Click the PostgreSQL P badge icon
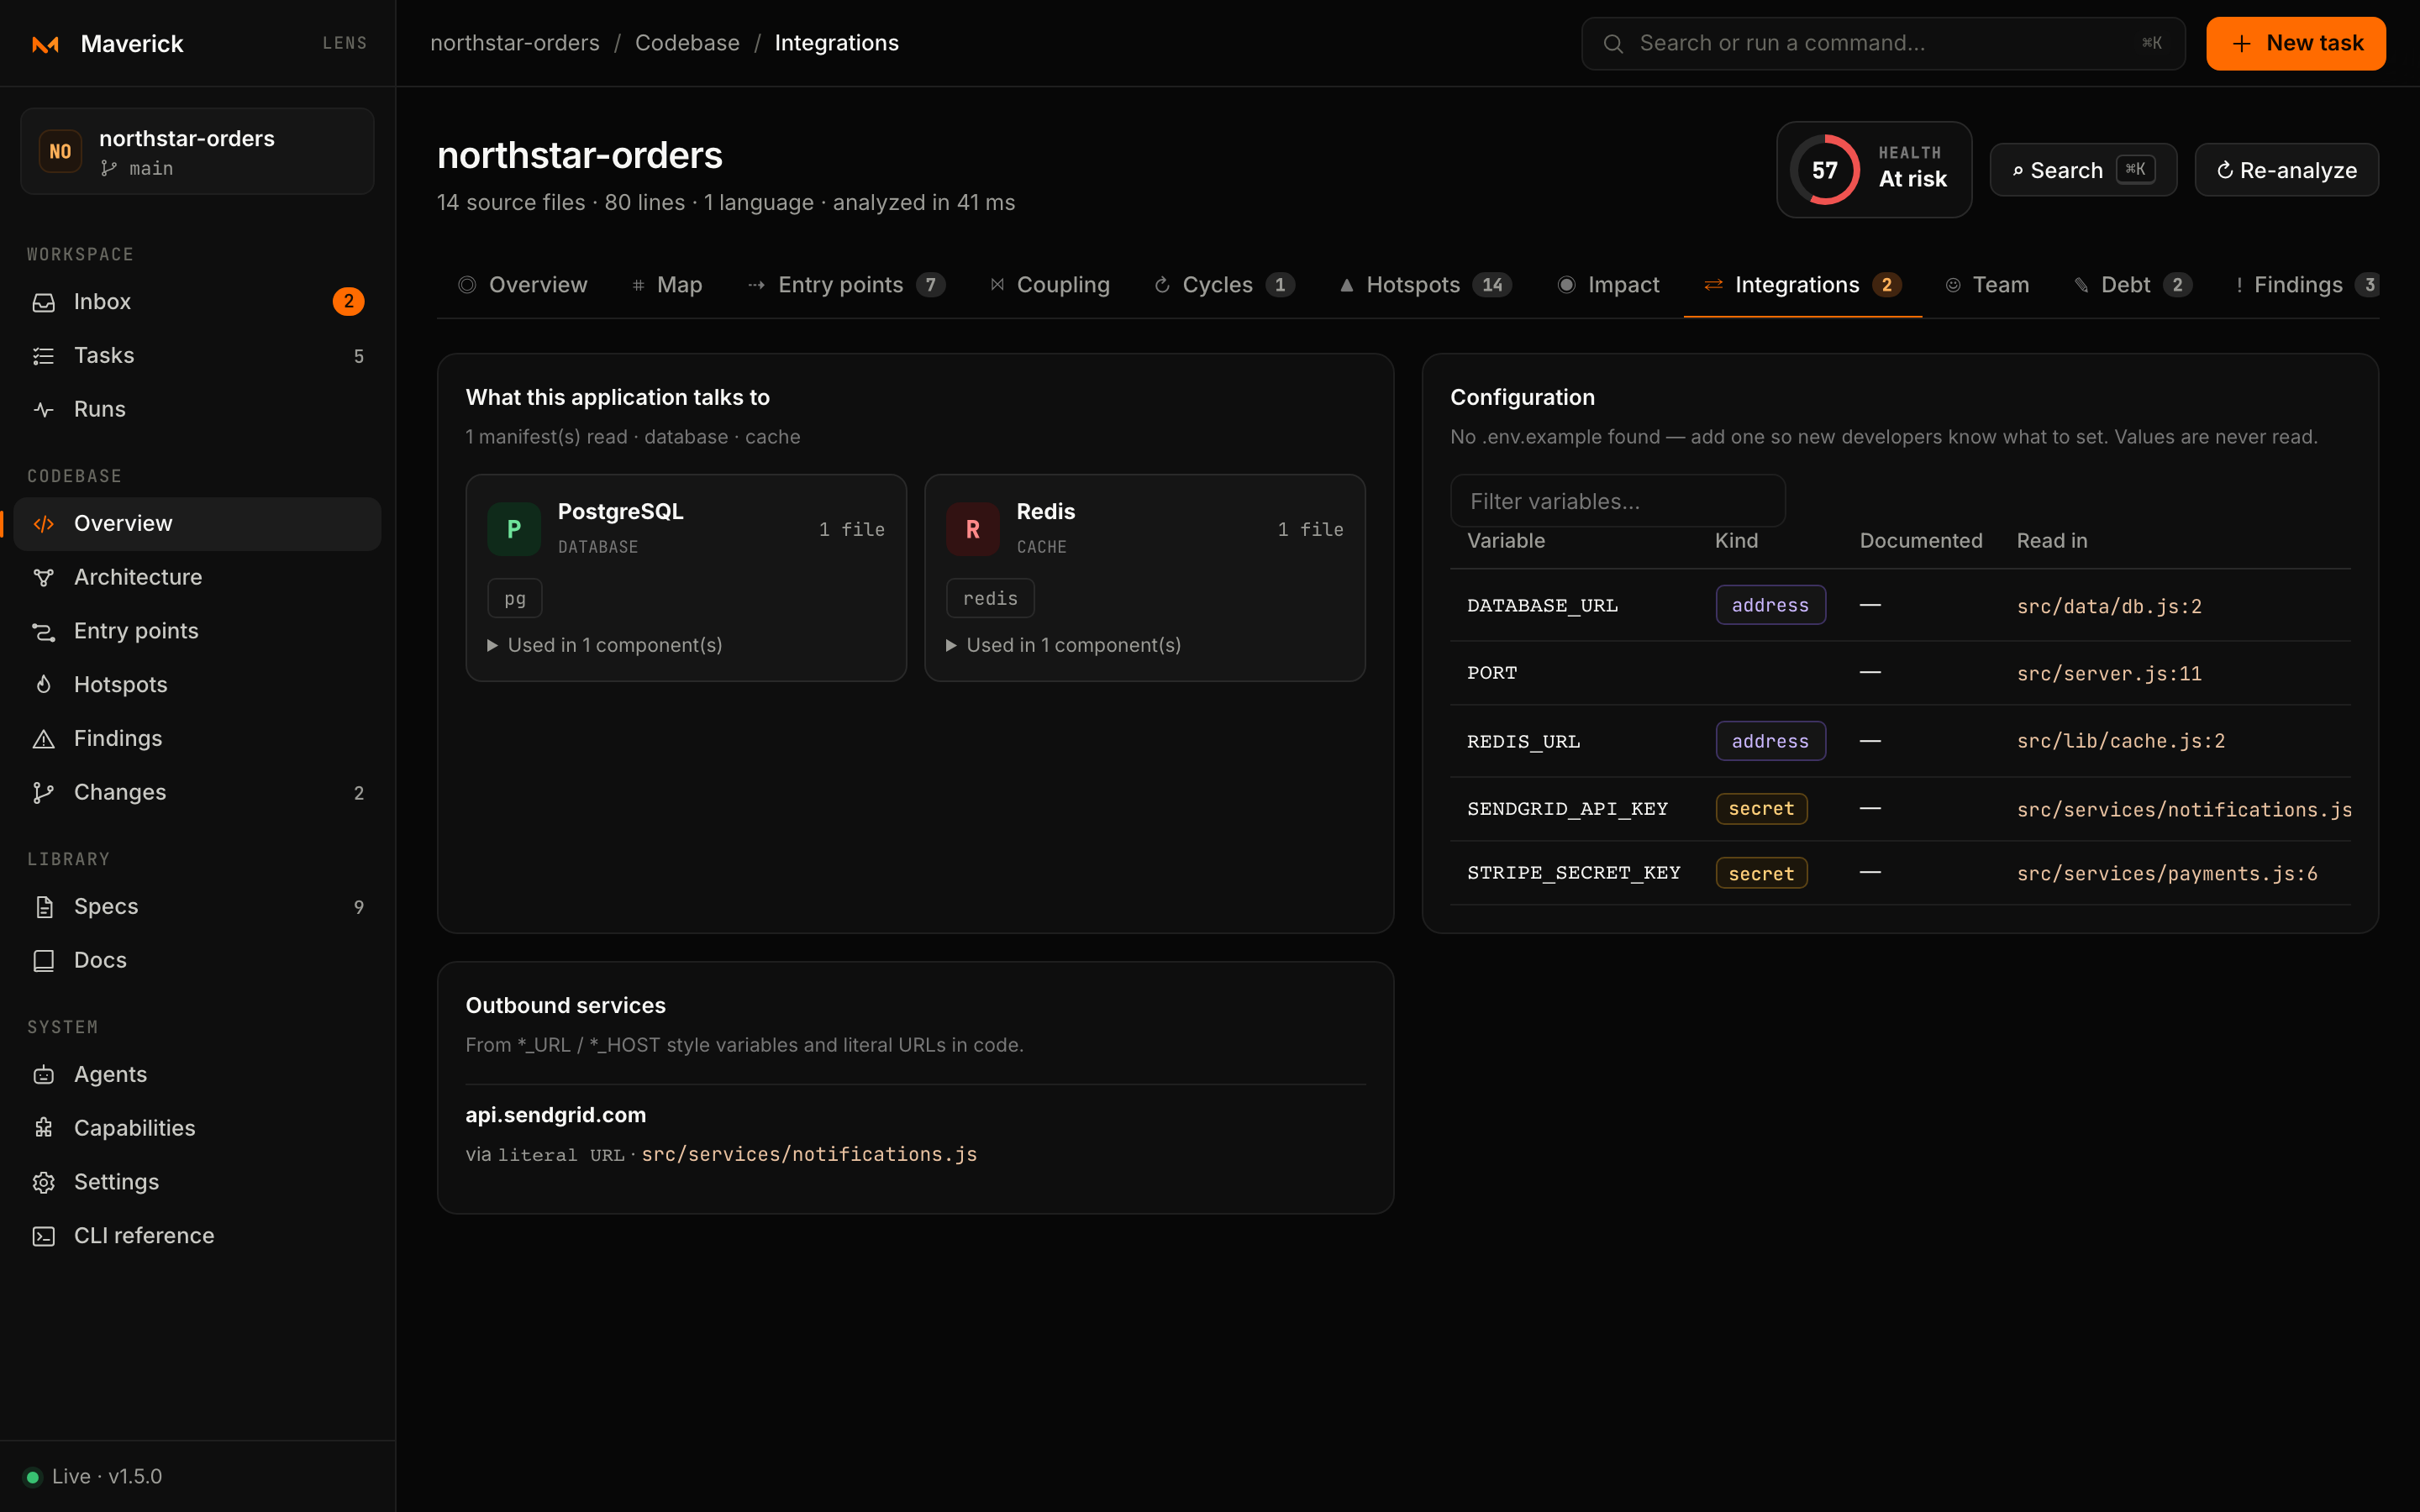Viewport: 2420px width, 1512px height. click(514, 529)
